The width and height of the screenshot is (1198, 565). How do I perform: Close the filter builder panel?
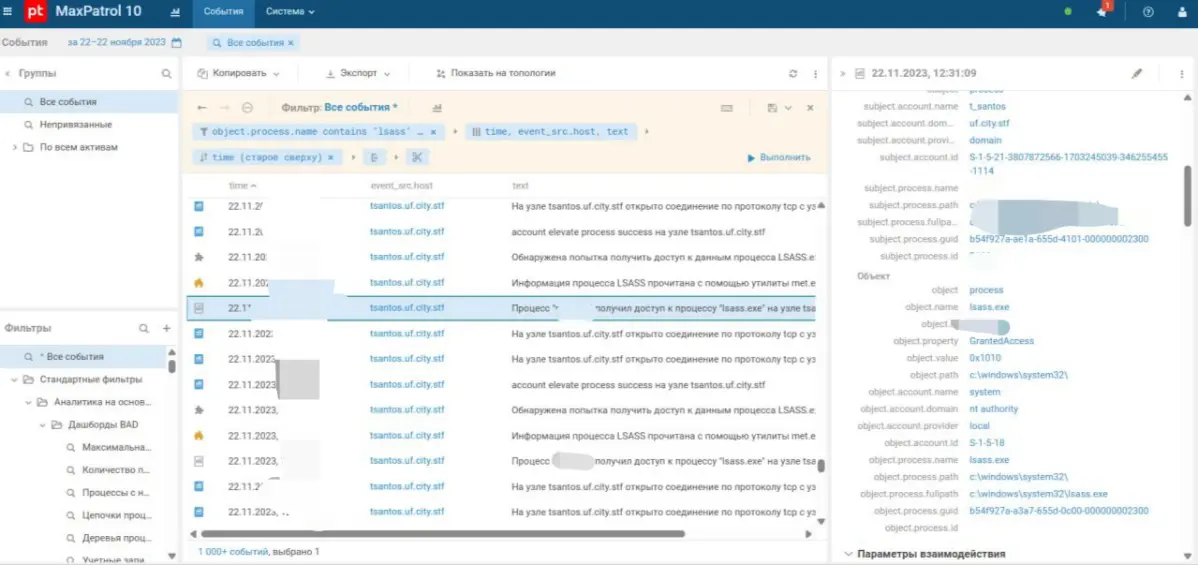tap(810, 108)
